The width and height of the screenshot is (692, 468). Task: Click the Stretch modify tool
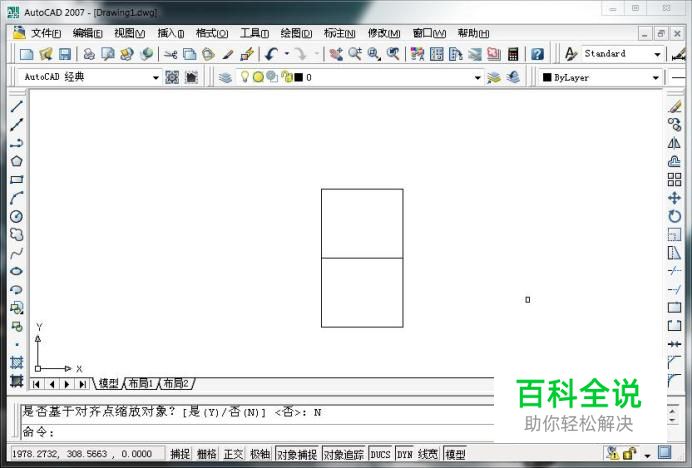pos(674,253)
